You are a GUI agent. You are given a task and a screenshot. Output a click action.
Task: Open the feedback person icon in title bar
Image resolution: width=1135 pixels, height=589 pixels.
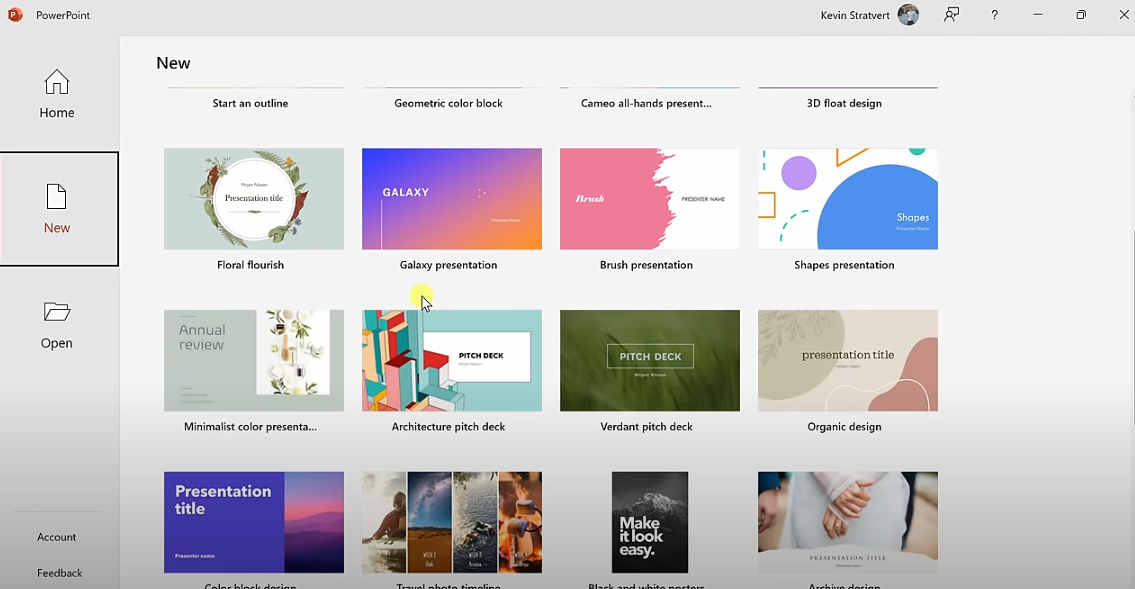click(951, 14)
